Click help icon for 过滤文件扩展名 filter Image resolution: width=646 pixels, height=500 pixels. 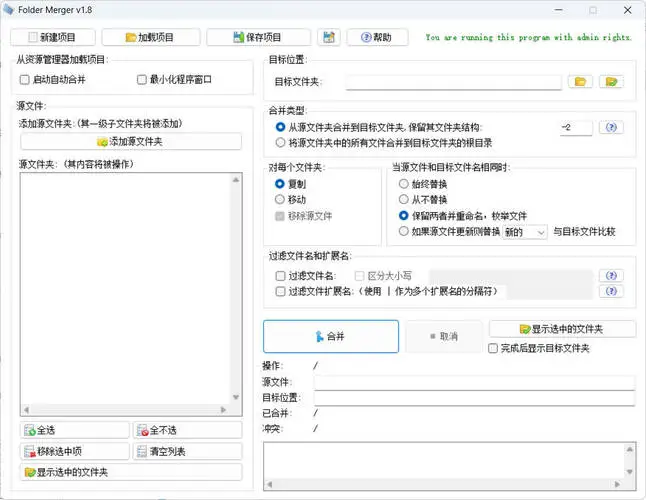[611, 291]
